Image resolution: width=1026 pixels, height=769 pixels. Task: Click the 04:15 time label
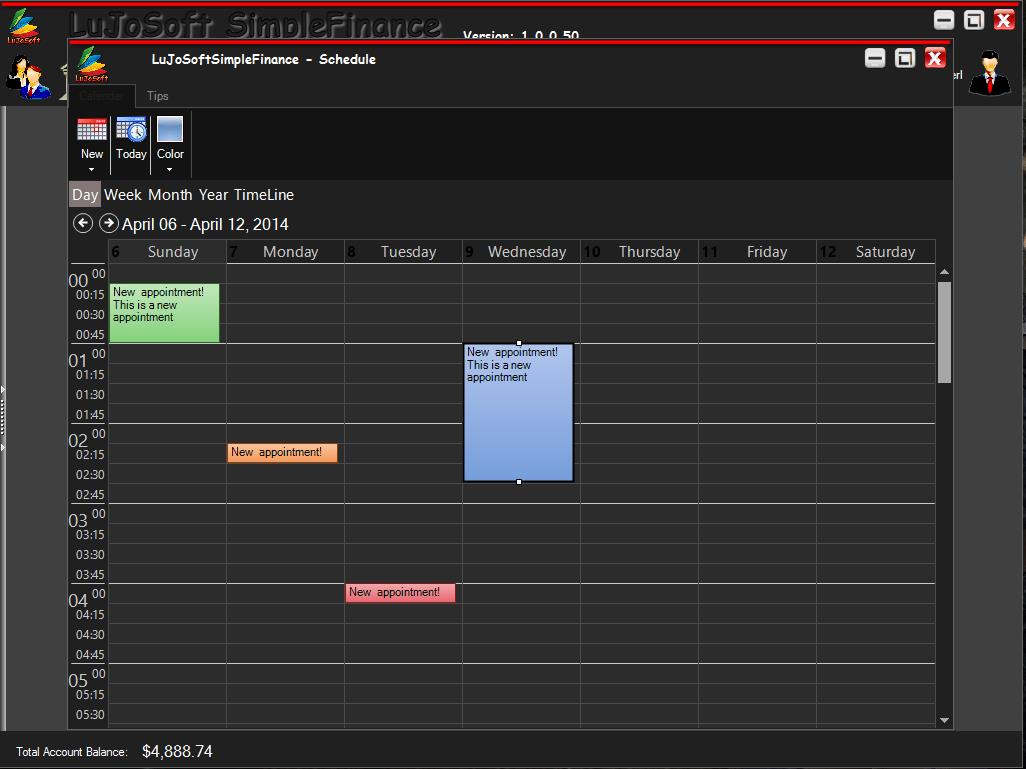pyautogui.click(x=90, y=615)
